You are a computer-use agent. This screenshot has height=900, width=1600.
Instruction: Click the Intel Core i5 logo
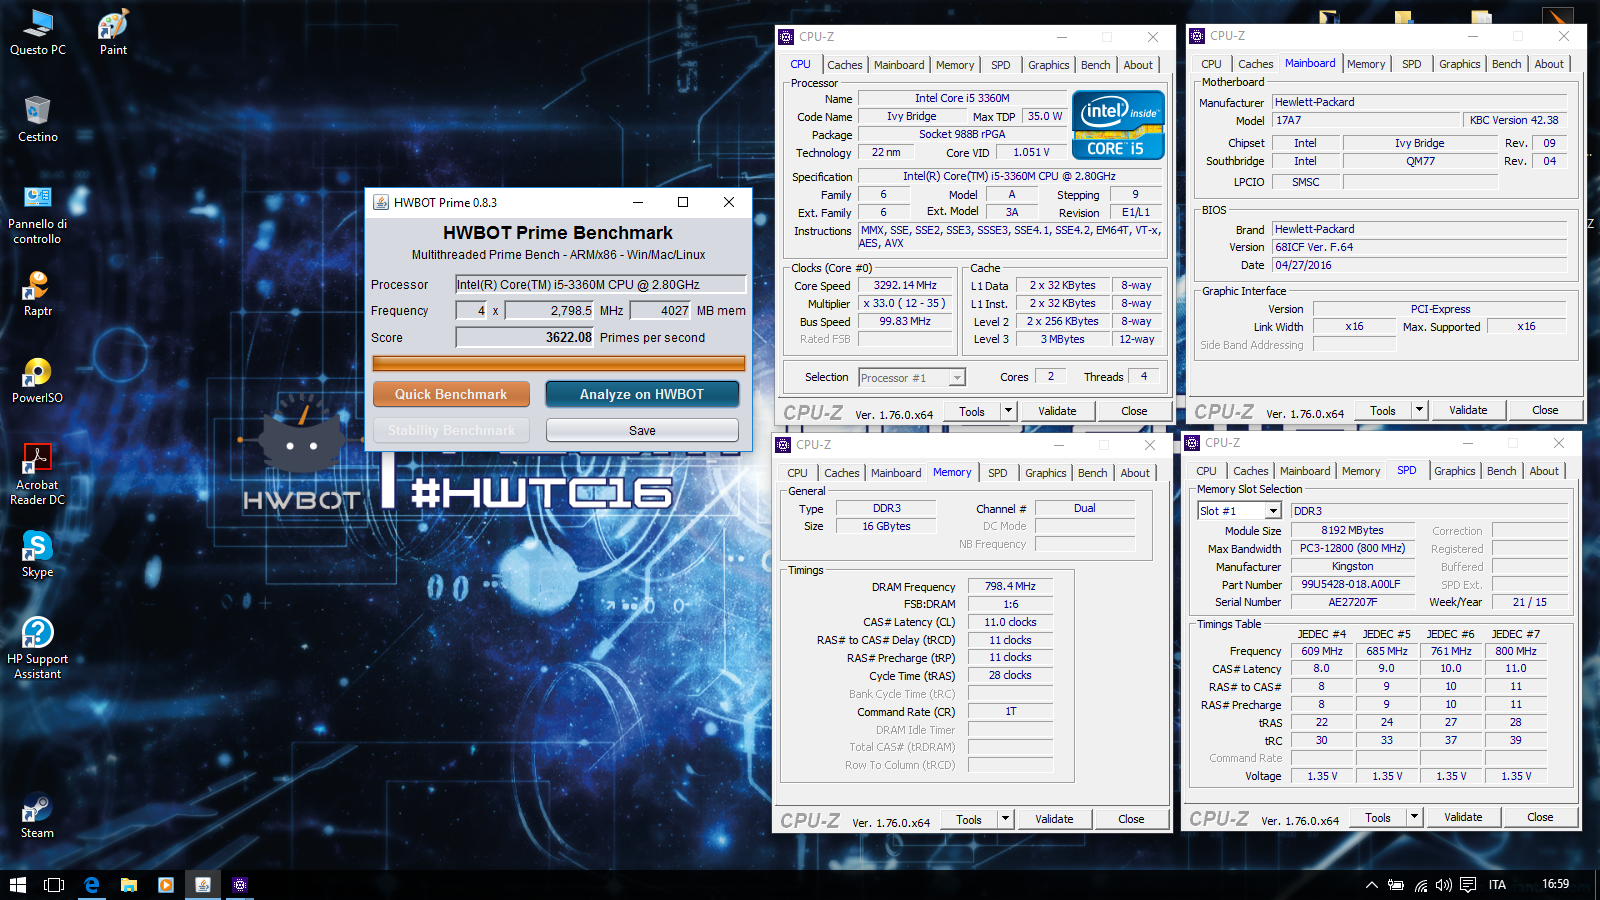pos(1118,125)
